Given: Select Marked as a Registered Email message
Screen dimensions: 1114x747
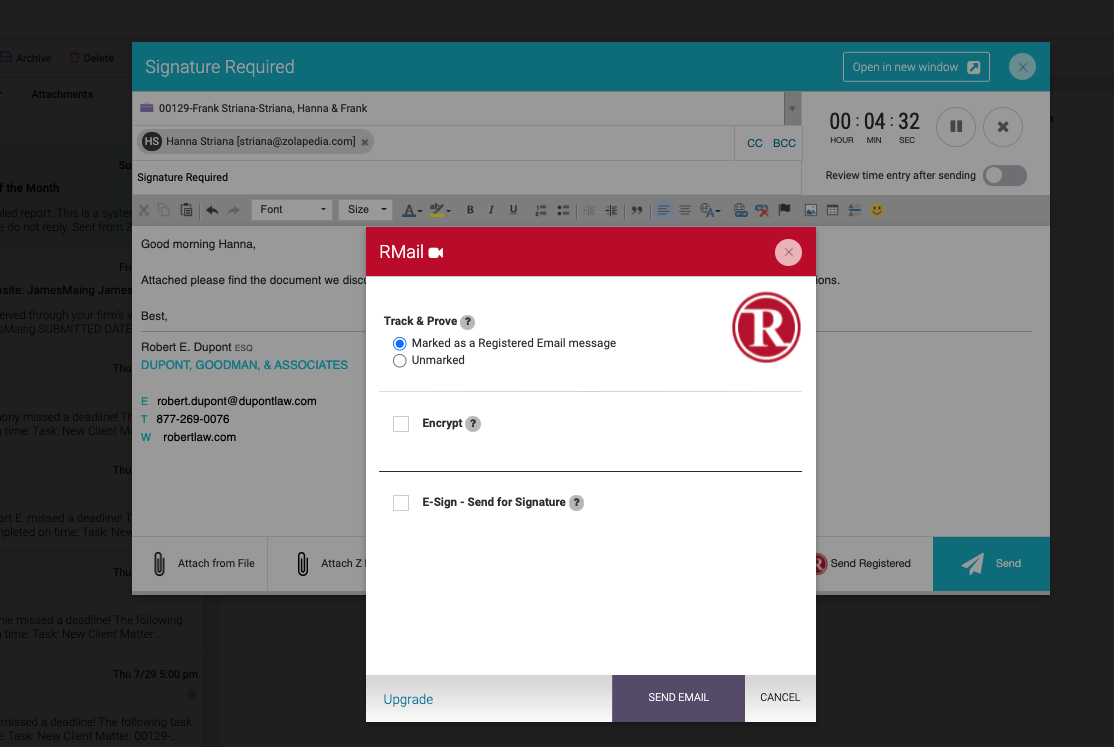Looking at the screenshot, I should click(400, 343).
